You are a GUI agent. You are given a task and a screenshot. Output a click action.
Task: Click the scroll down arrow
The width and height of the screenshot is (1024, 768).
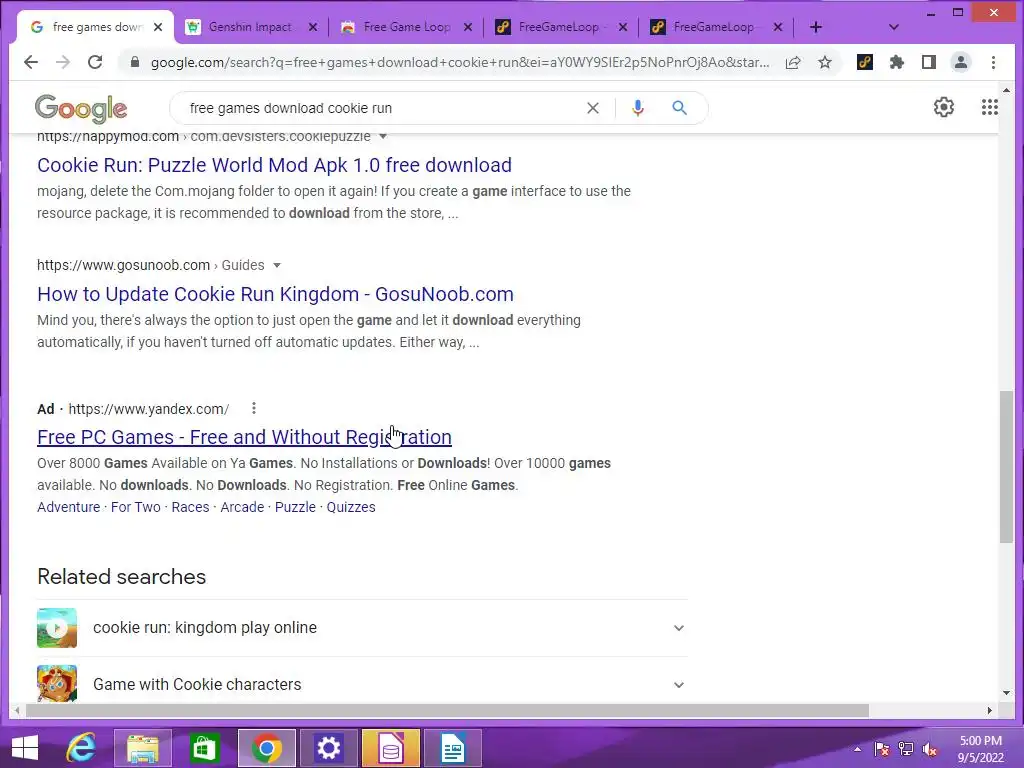point(1006,692)
